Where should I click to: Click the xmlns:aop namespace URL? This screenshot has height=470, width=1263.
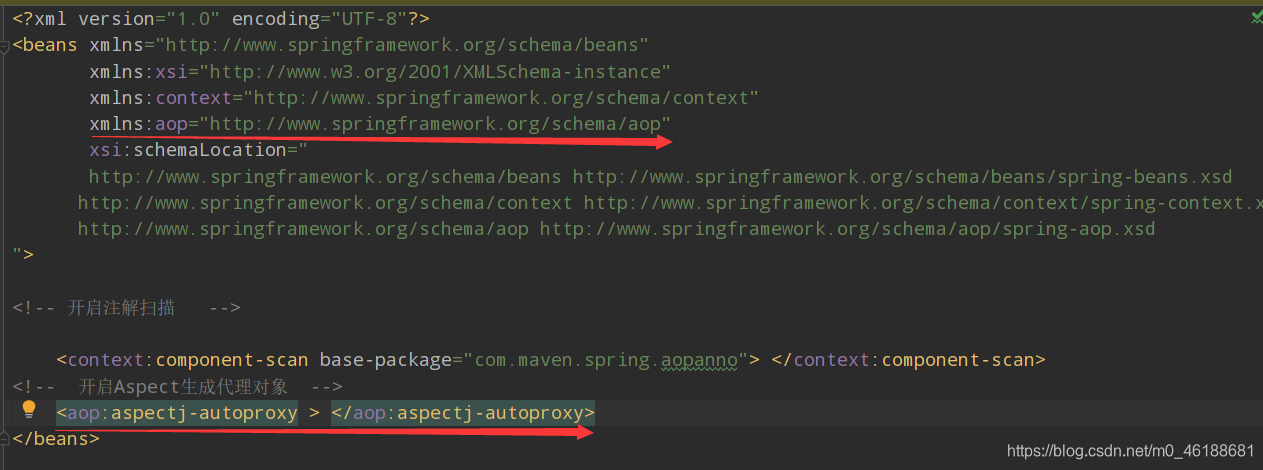(x=435, y=124)
